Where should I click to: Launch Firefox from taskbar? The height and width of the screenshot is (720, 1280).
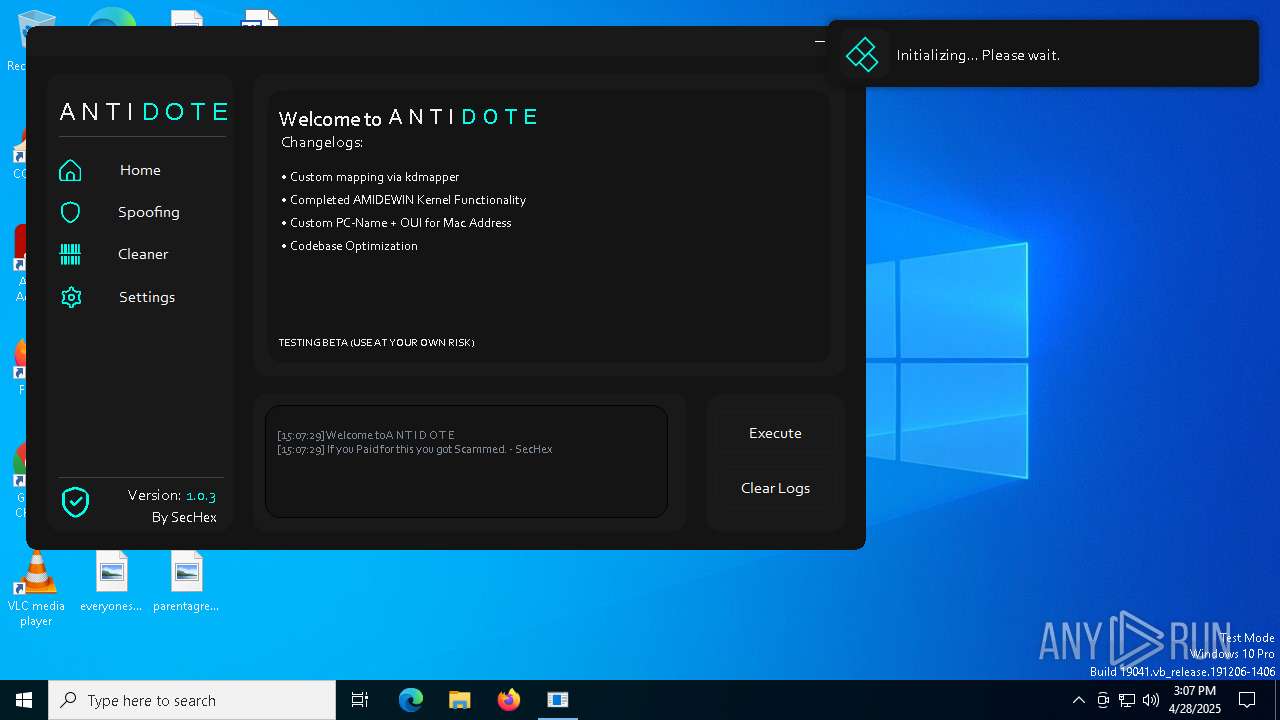coord(509,700)
